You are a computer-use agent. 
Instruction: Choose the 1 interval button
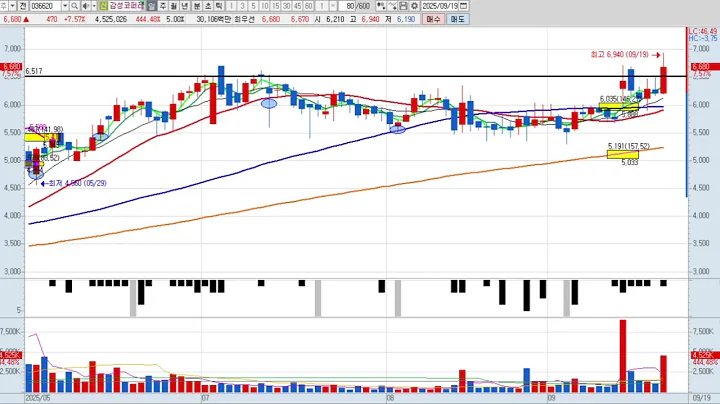point(231,6)
